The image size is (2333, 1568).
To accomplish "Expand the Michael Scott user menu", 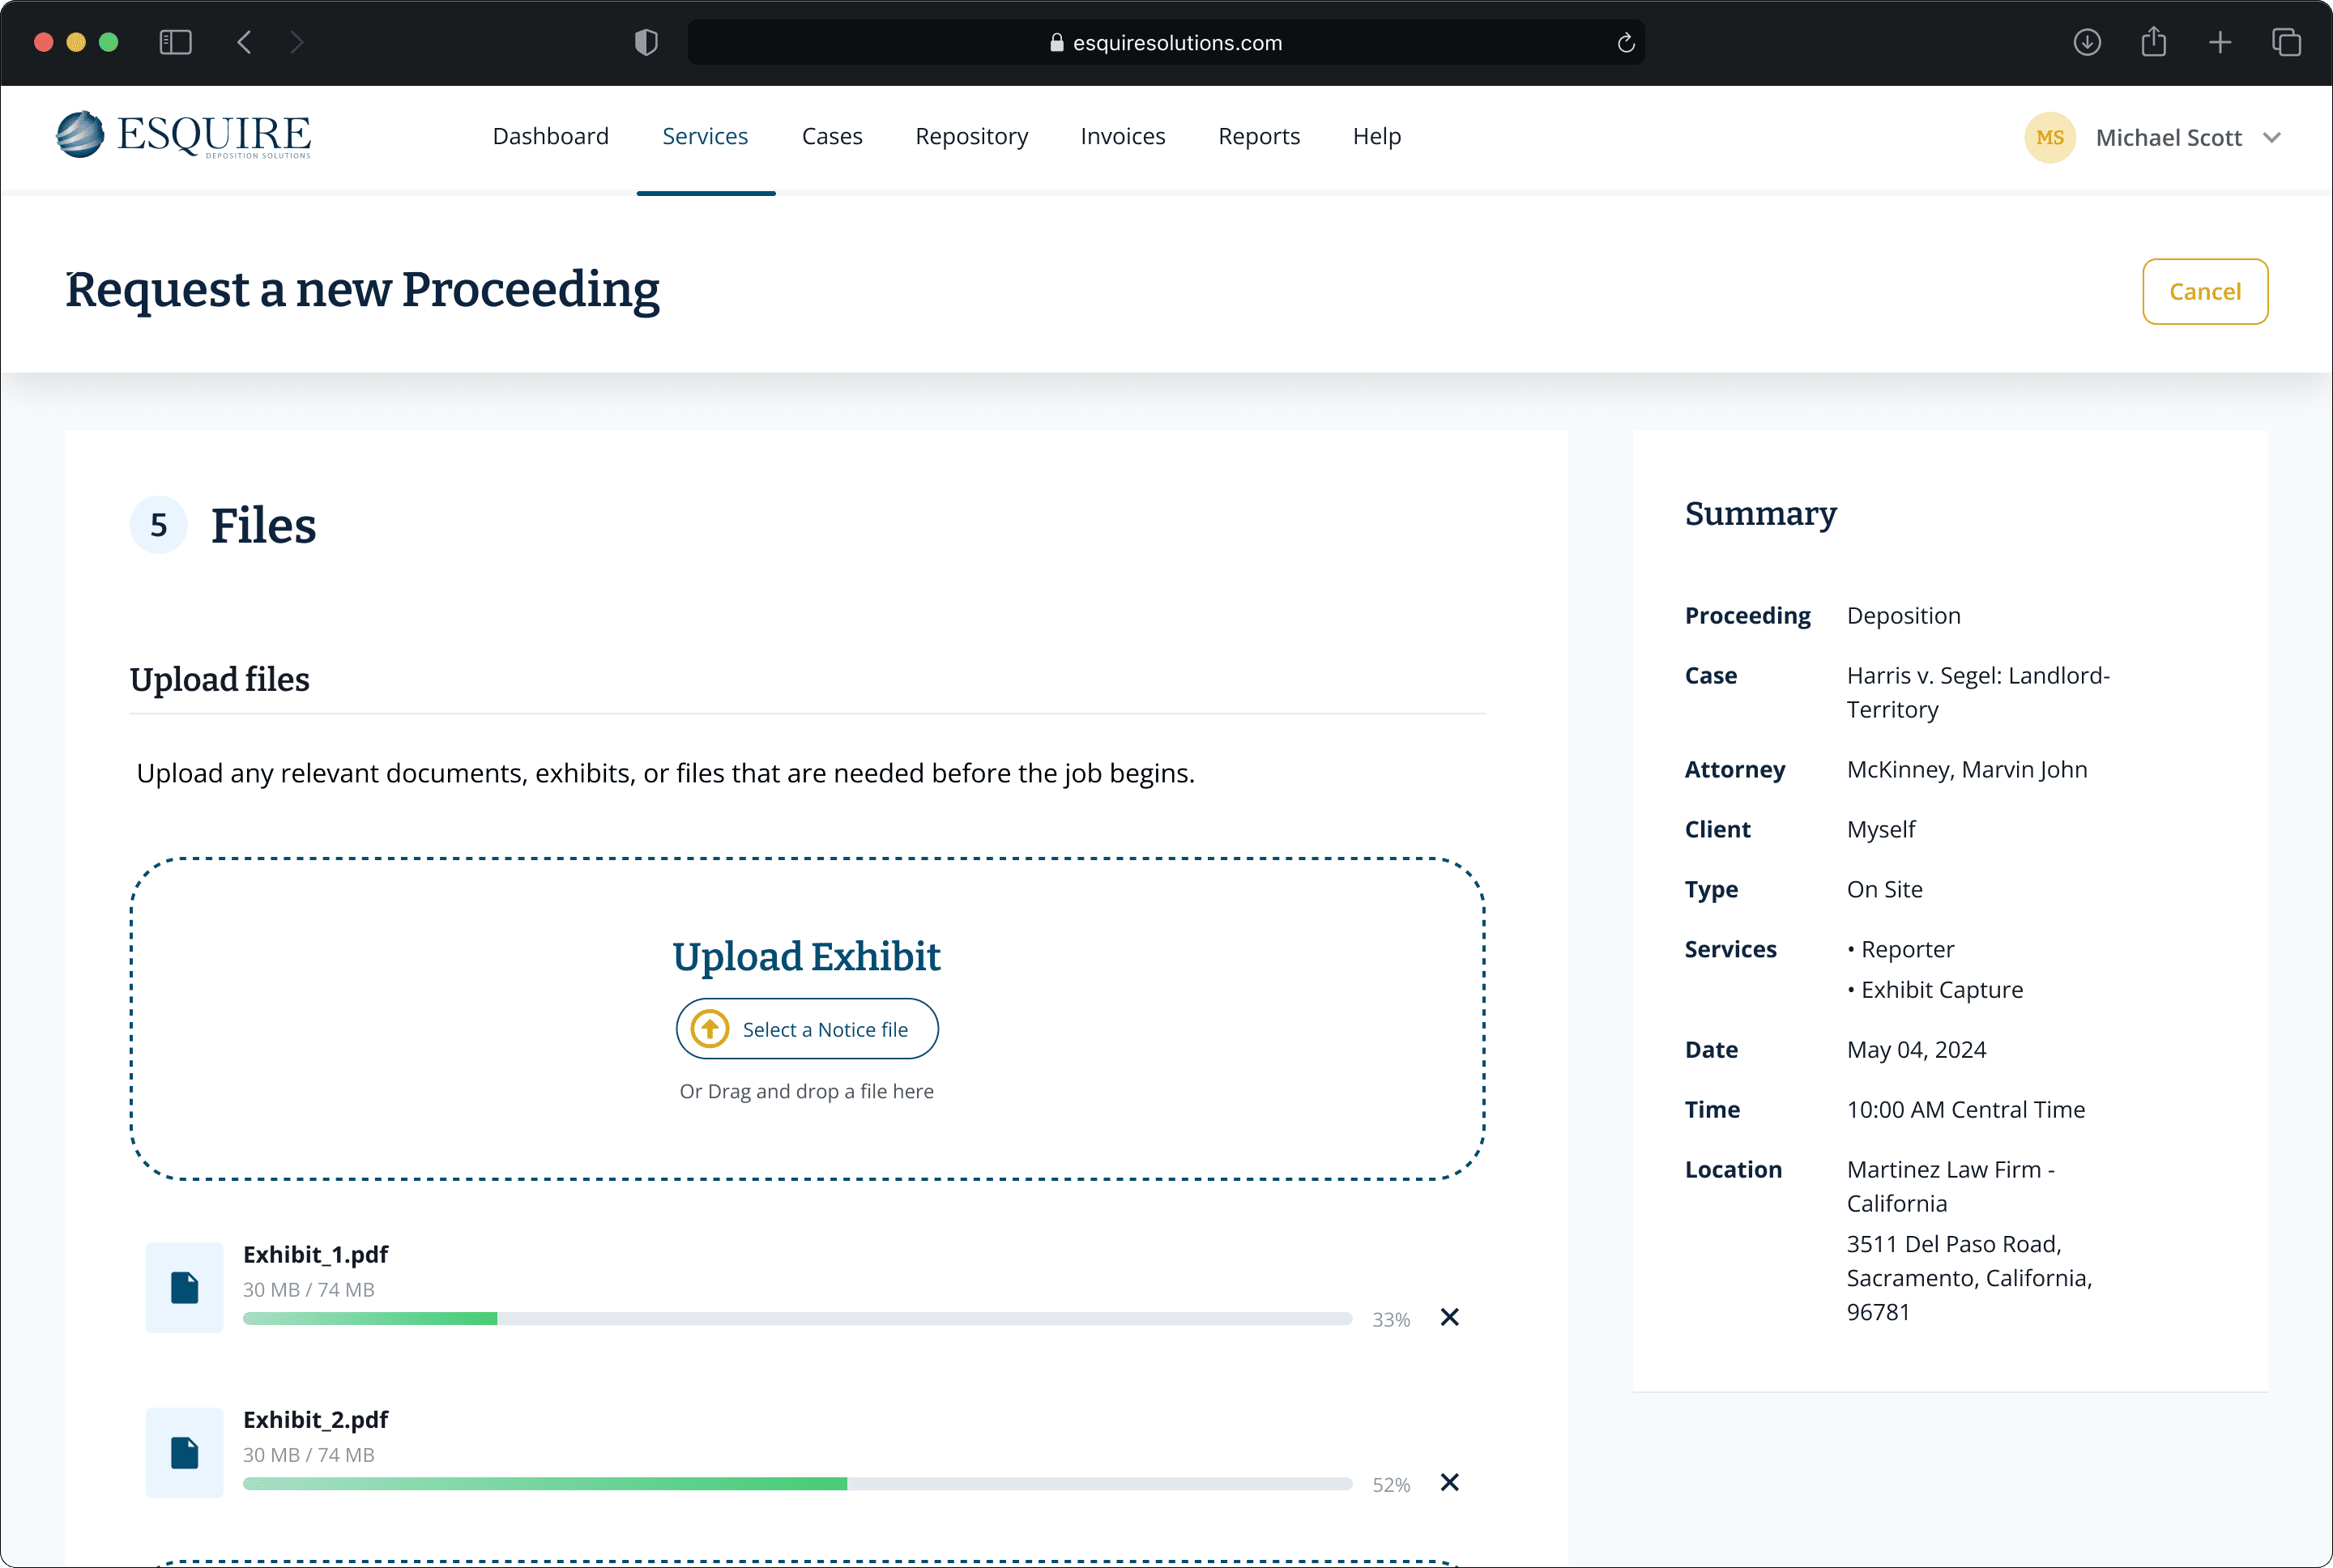I will pyautogui.click(x=2272, y=138).
